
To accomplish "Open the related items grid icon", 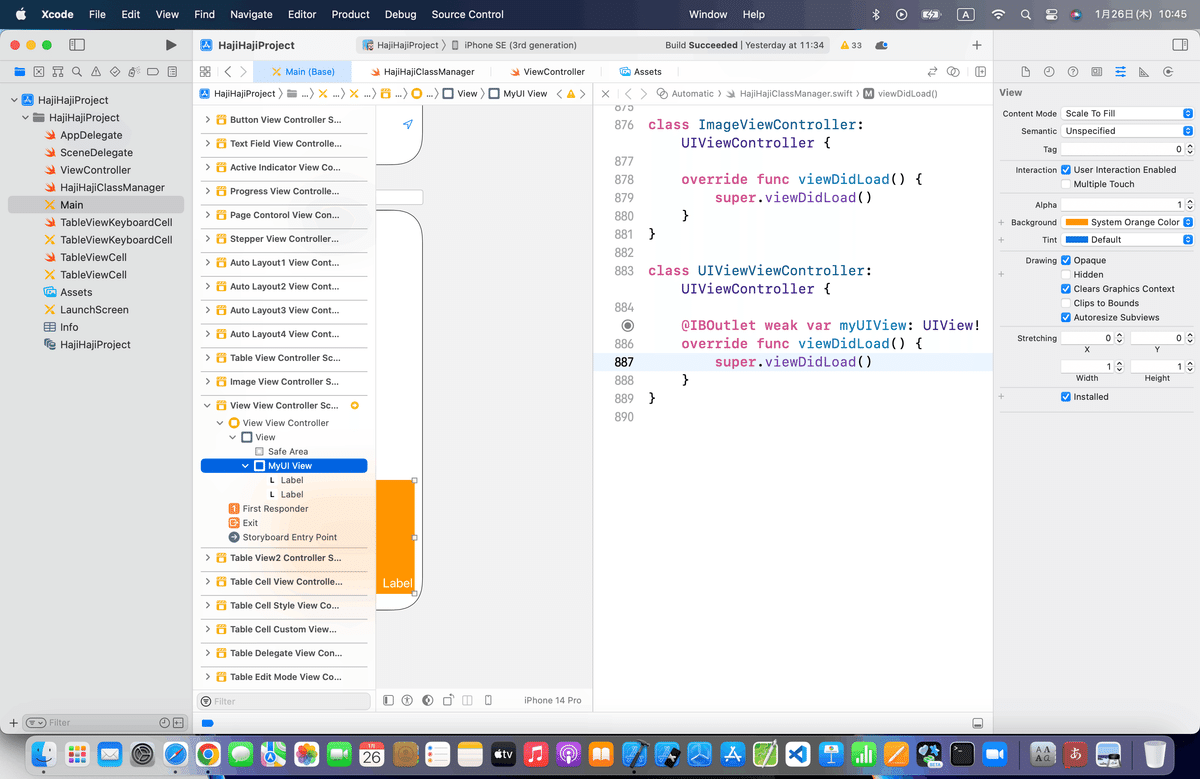I will click(x=204, y=72).
